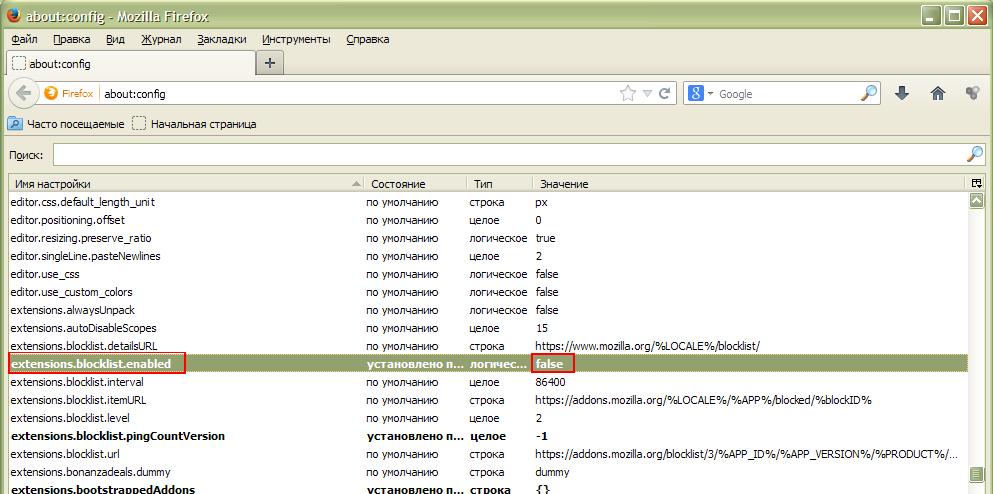The height and width of the screenshot is (494, 993).
Task: Open the Файл menu
Action: 25,39
